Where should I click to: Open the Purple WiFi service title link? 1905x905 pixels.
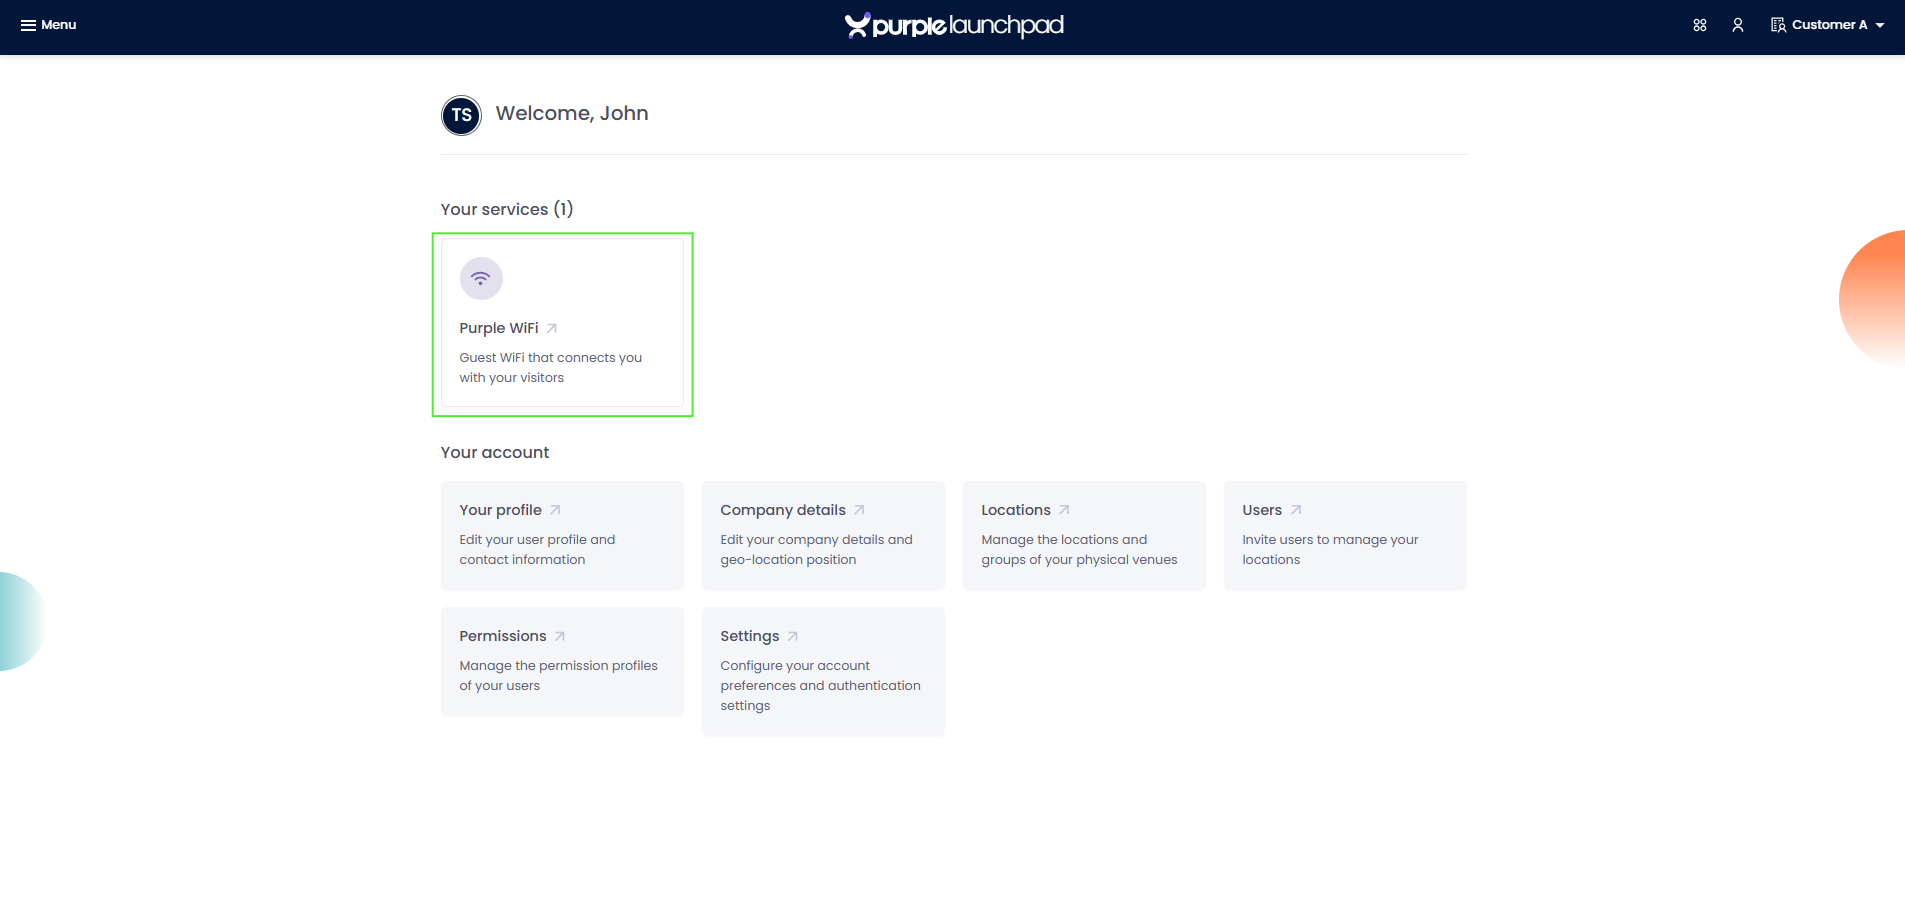tap(499, 328)
